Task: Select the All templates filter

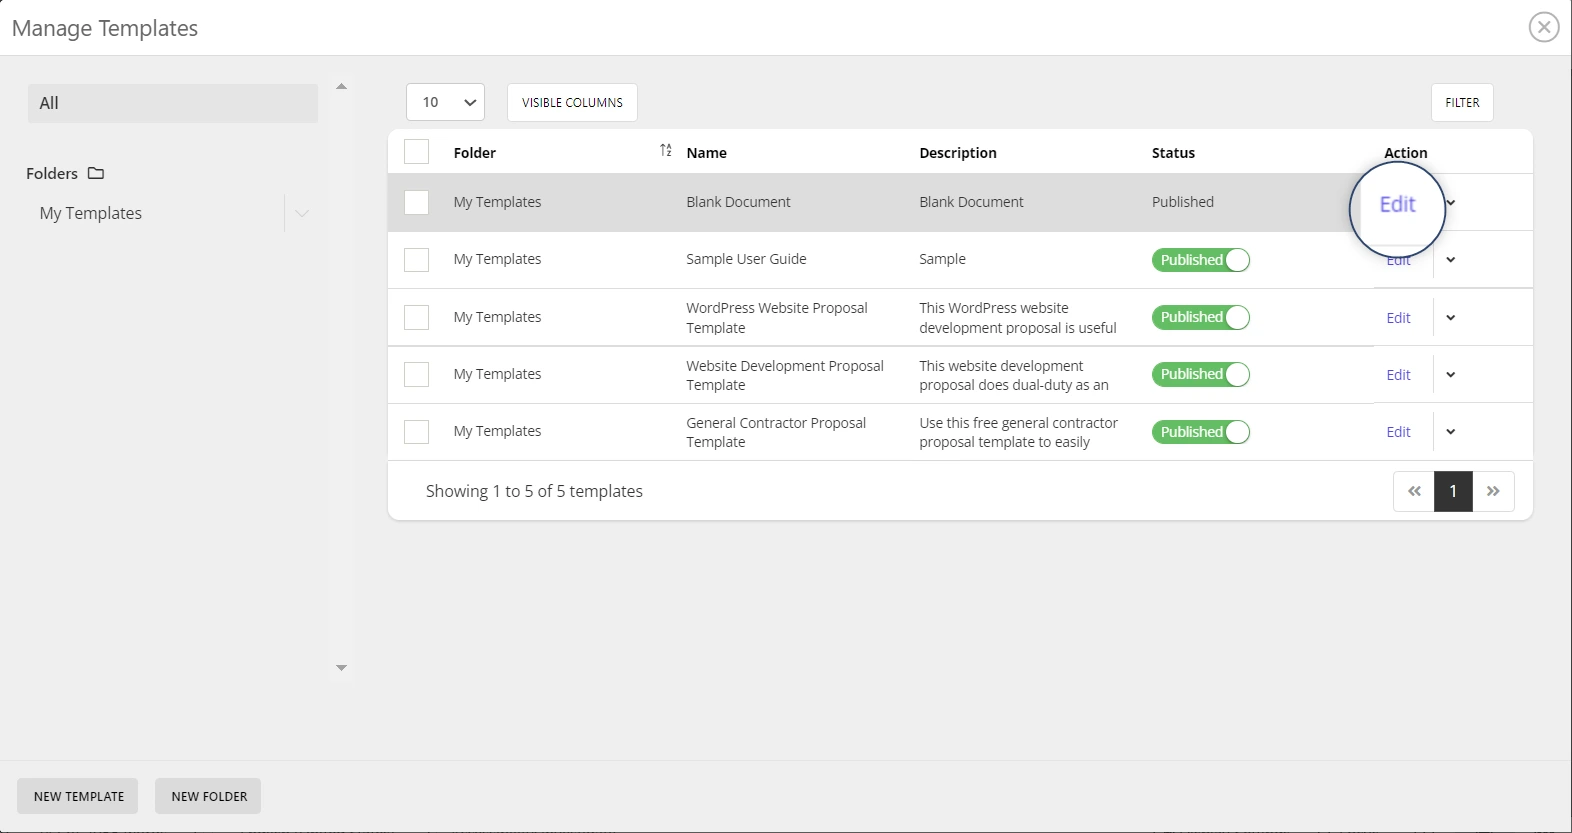Action: (173, 103)
